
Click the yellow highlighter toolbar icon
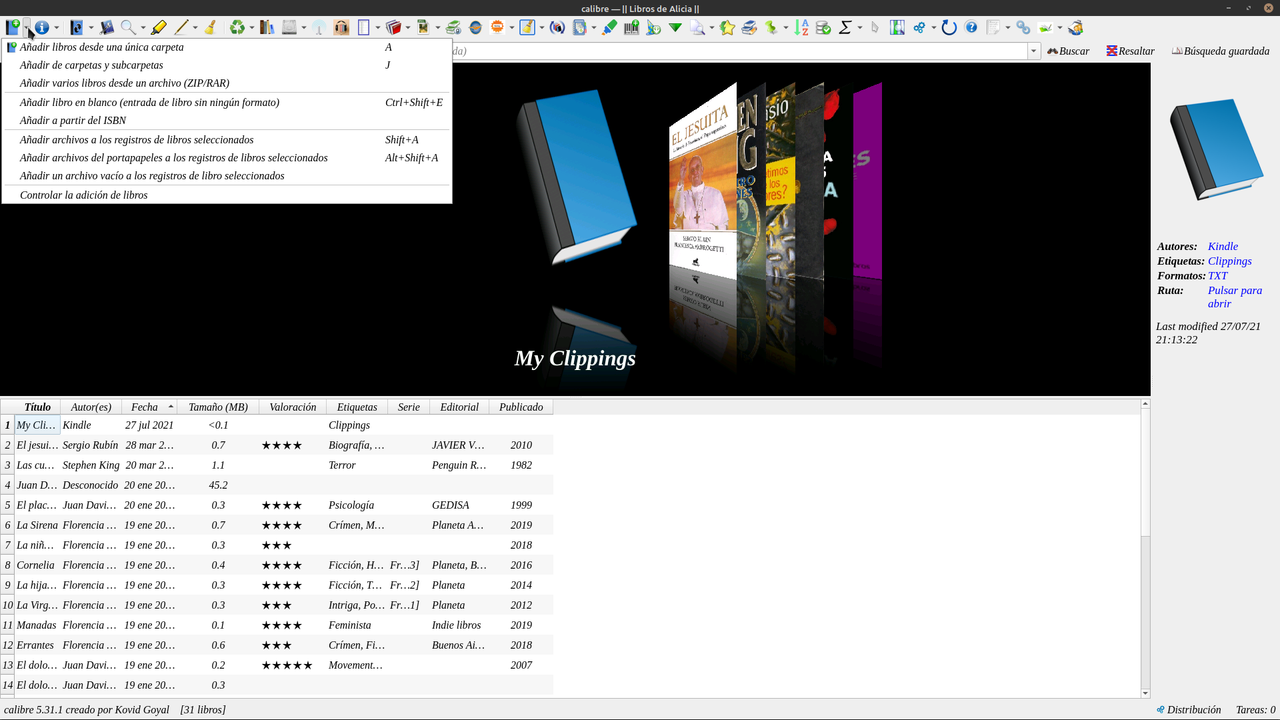tap(158, 27)
